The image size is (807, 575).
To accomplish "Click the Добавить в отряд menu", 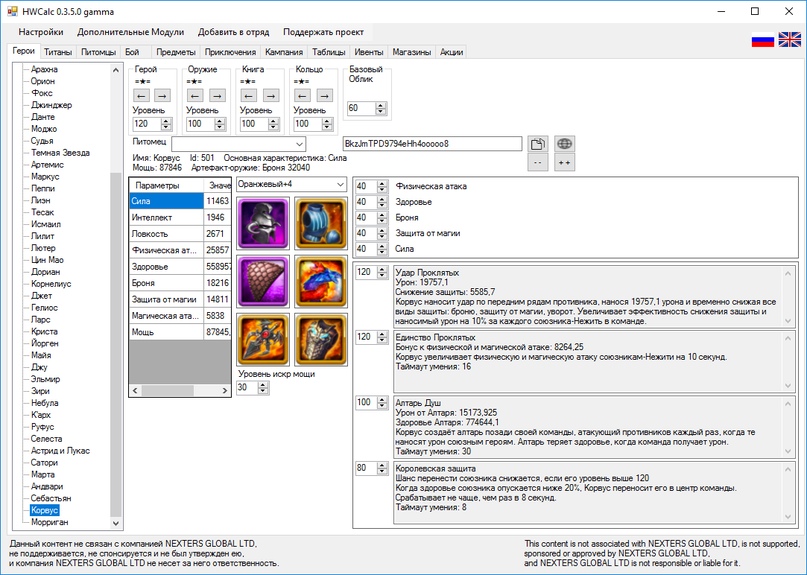I will [234, 32].
